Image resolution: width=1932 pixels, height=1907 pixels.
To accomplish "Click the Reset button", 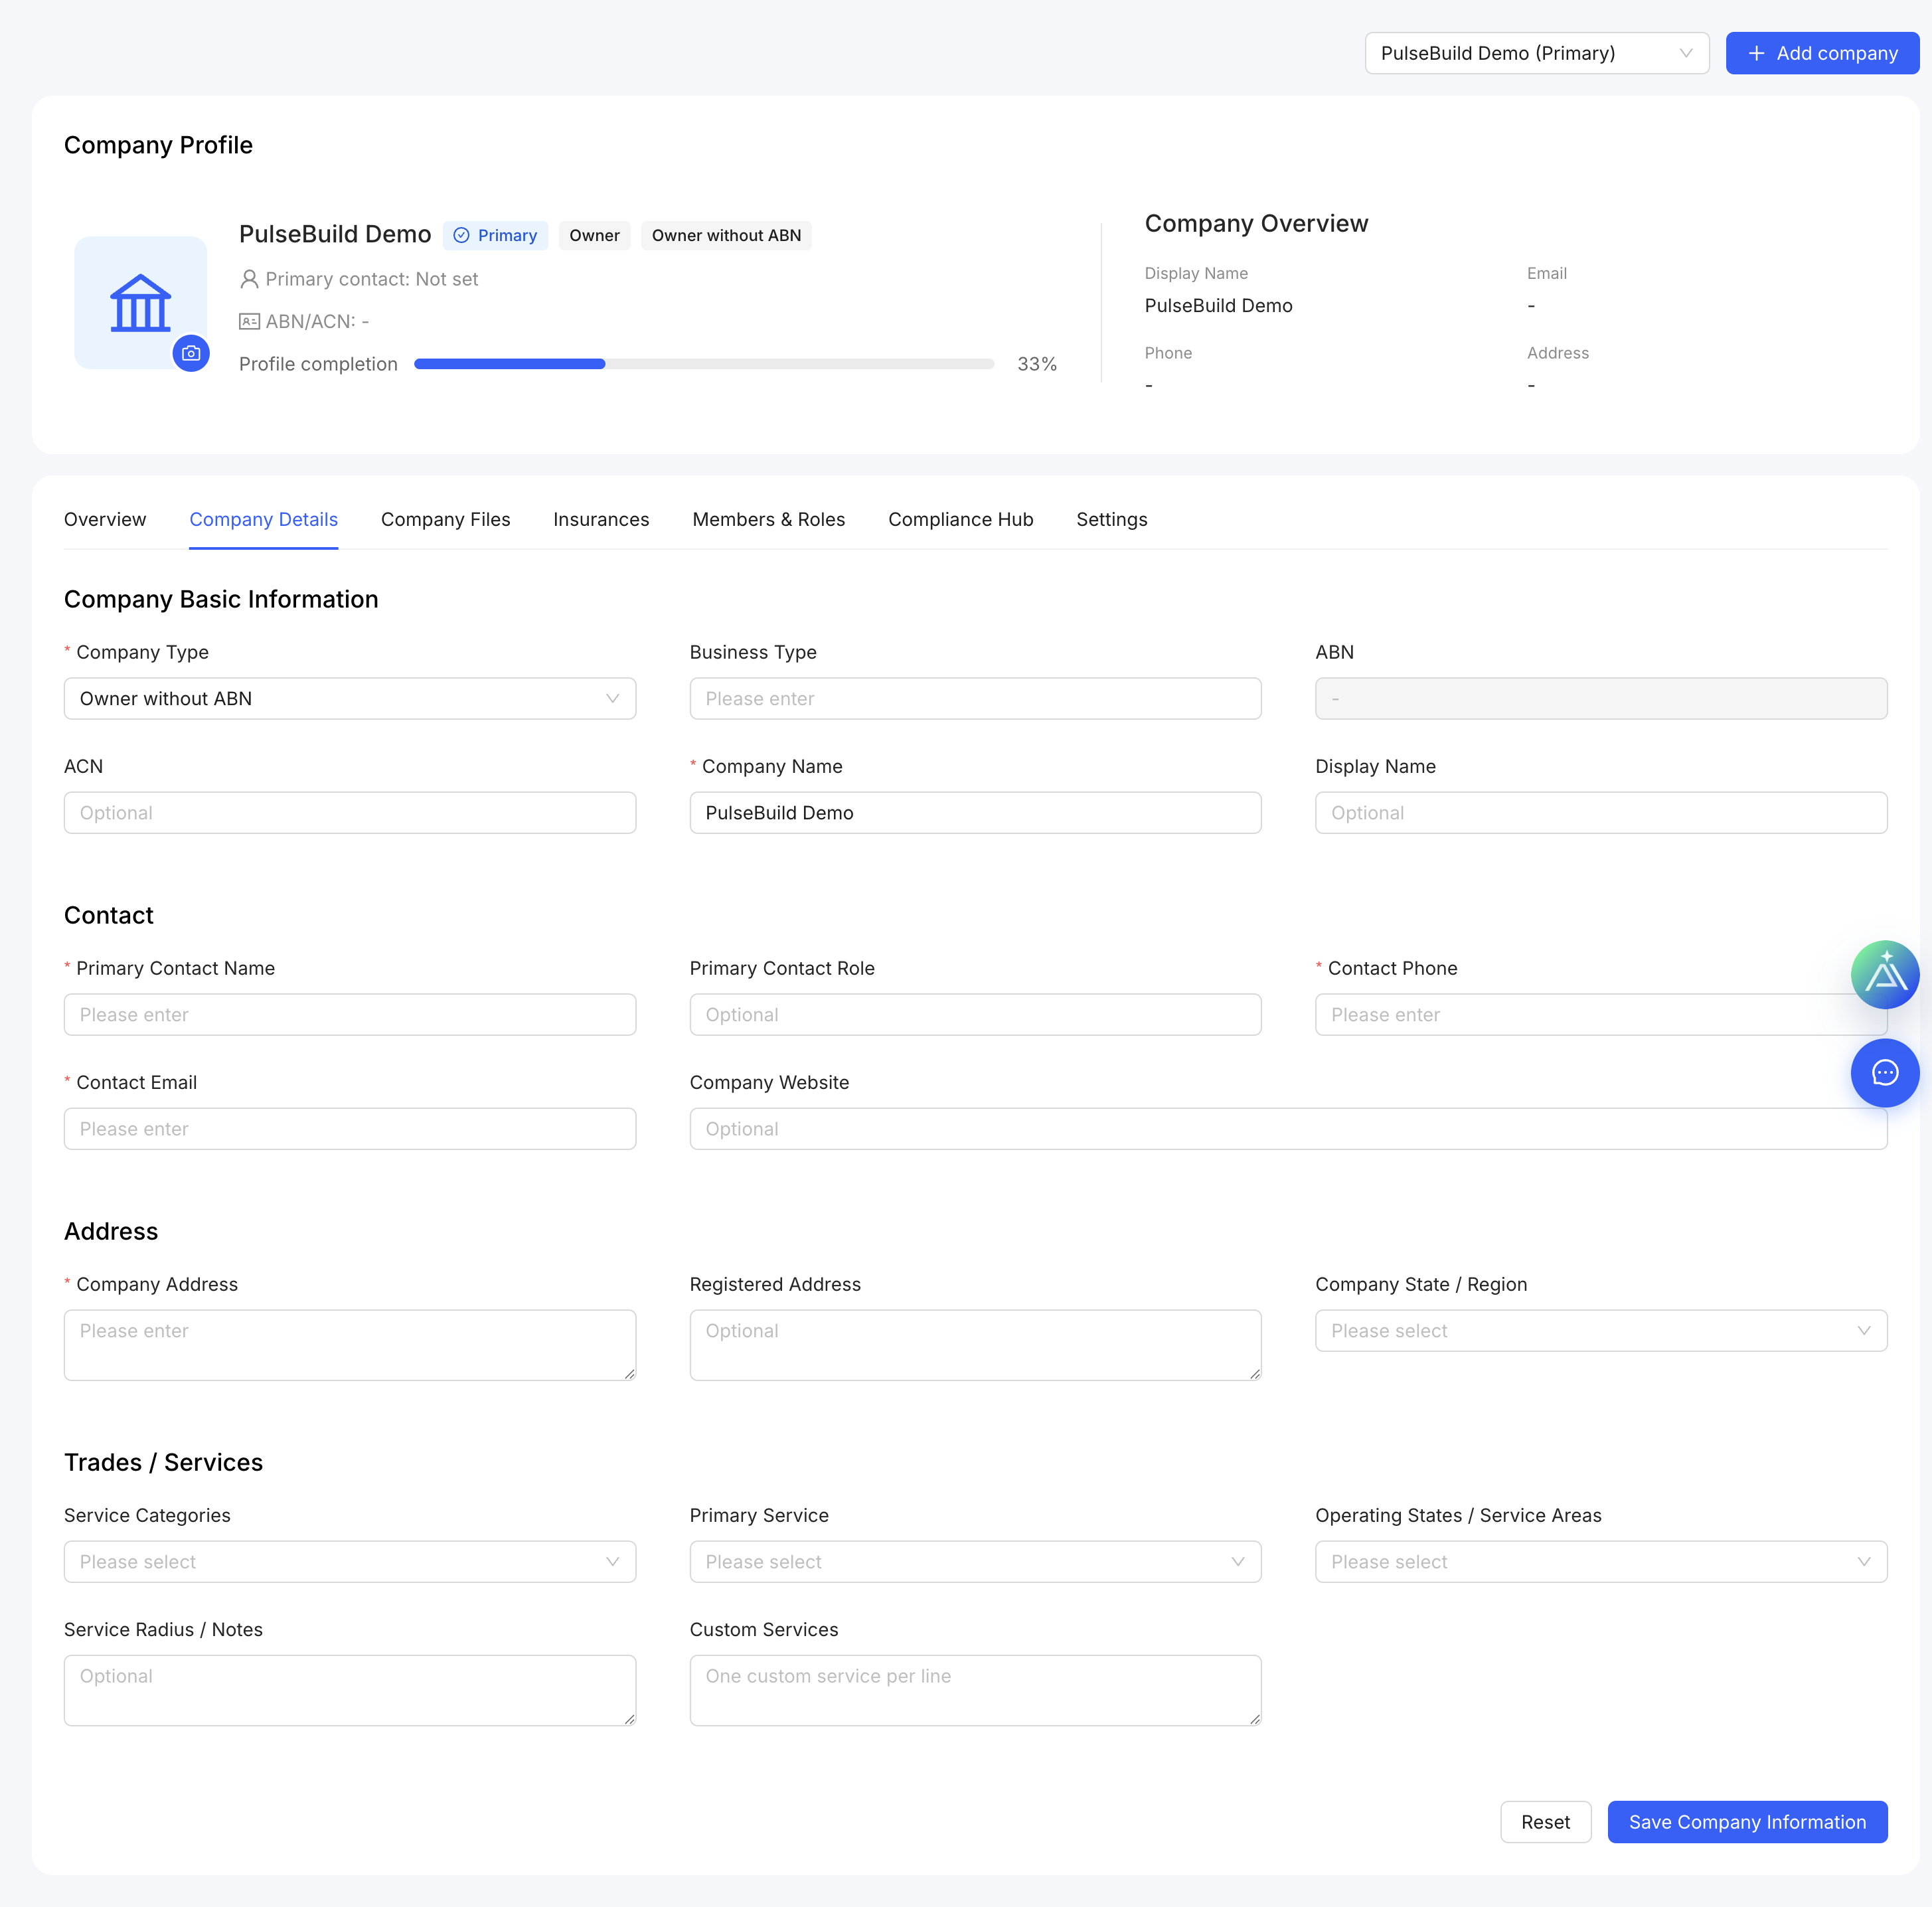I will coord(1546,1823).
